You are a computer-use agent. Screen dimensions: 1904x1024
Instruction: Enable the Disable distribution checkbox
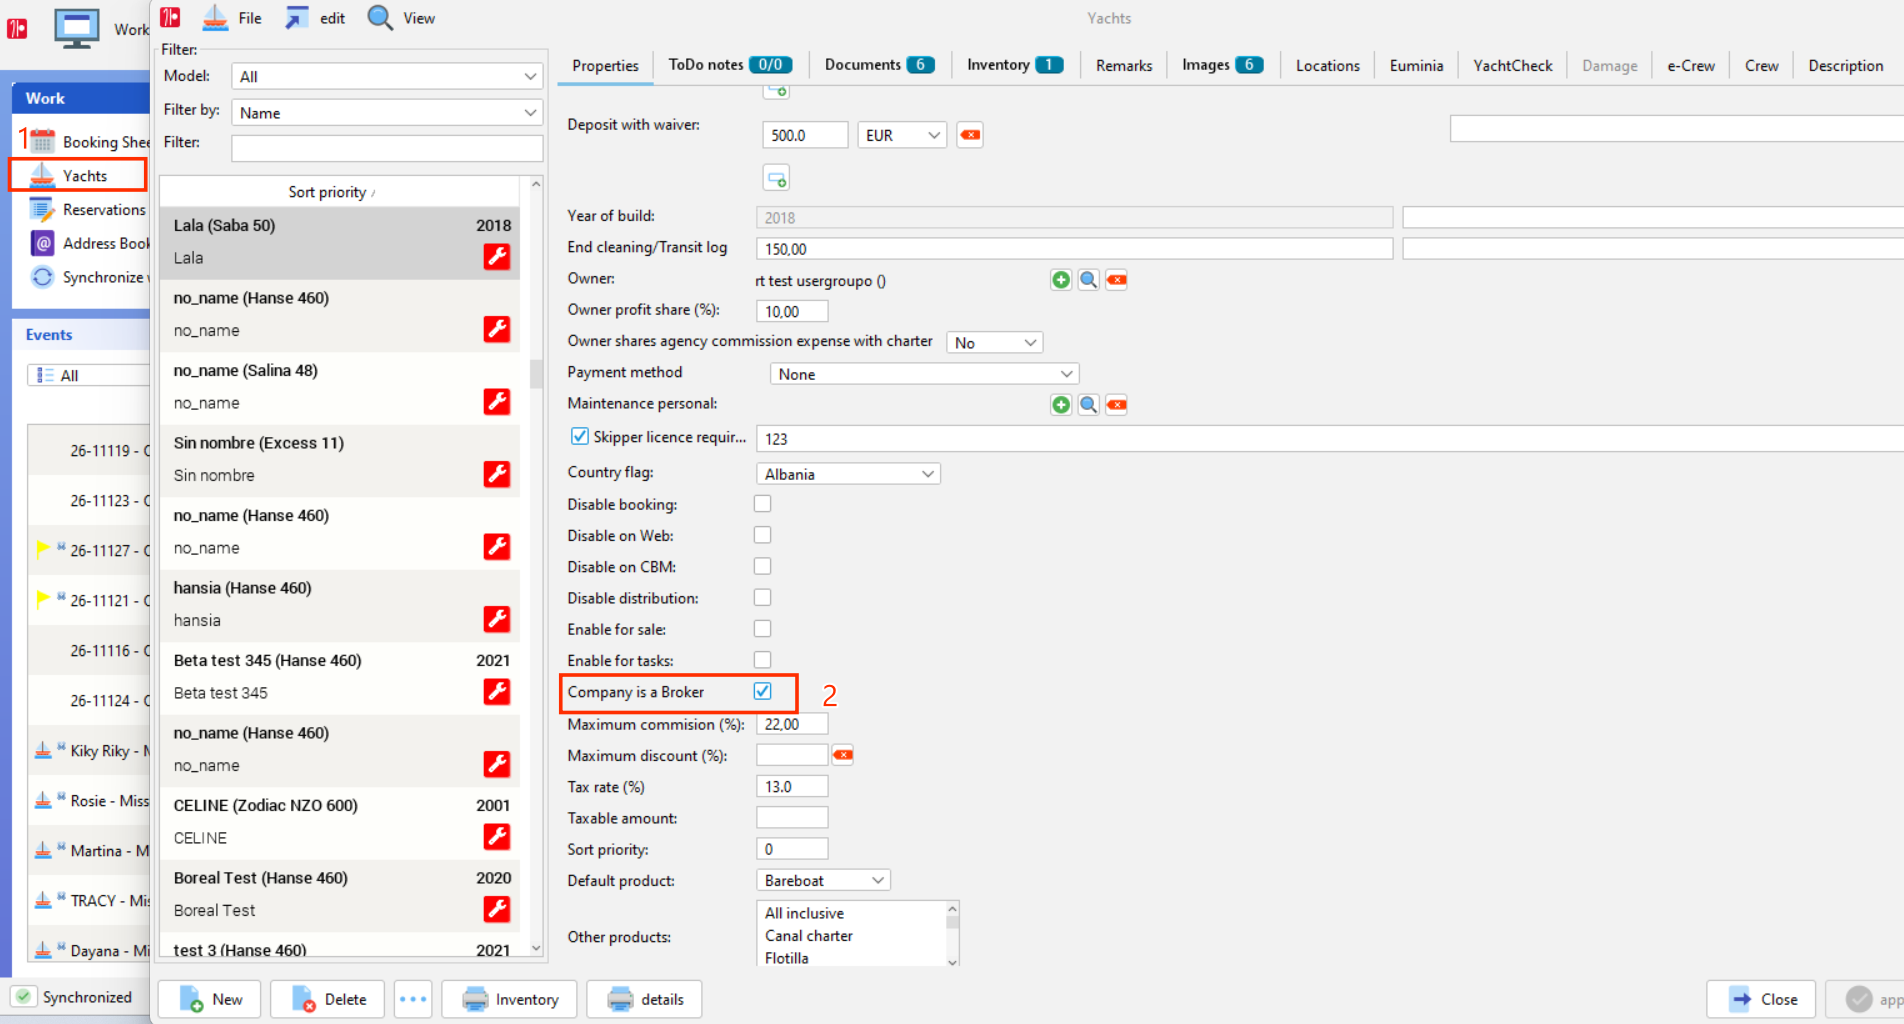coord(763,597)
